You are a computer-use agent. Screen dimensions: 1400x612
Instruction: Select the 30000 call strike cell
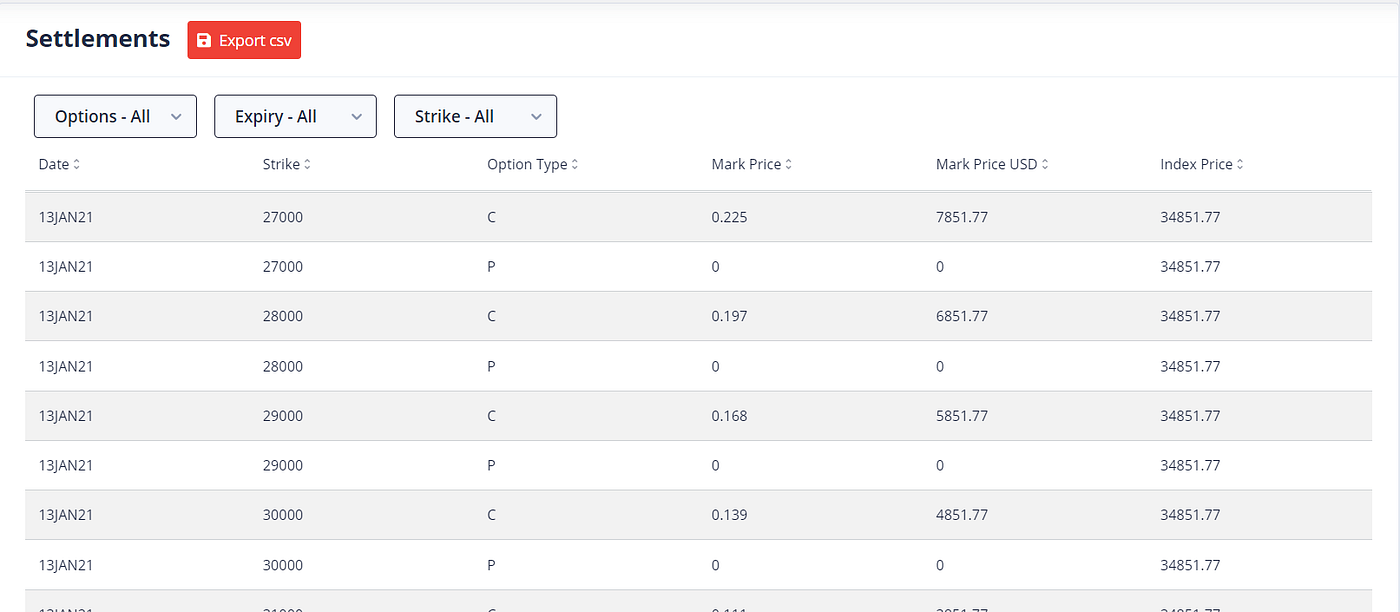click(x=283, y=515)
